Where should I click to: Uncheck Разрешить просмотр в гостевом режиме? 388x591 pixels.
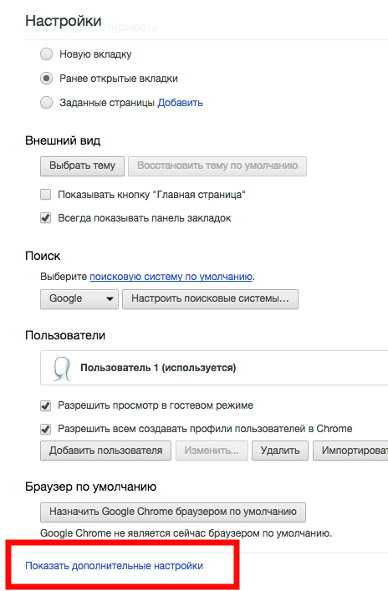point(46,406)
